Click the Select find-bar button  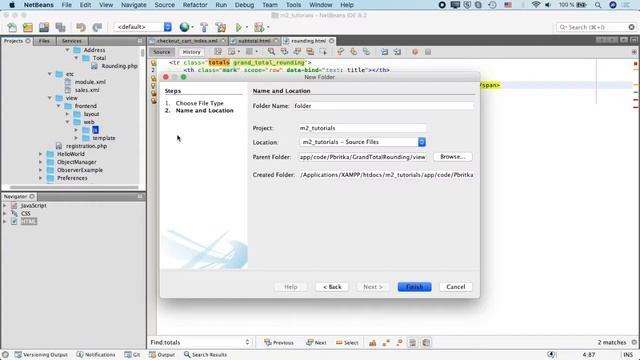click(347, 342)
